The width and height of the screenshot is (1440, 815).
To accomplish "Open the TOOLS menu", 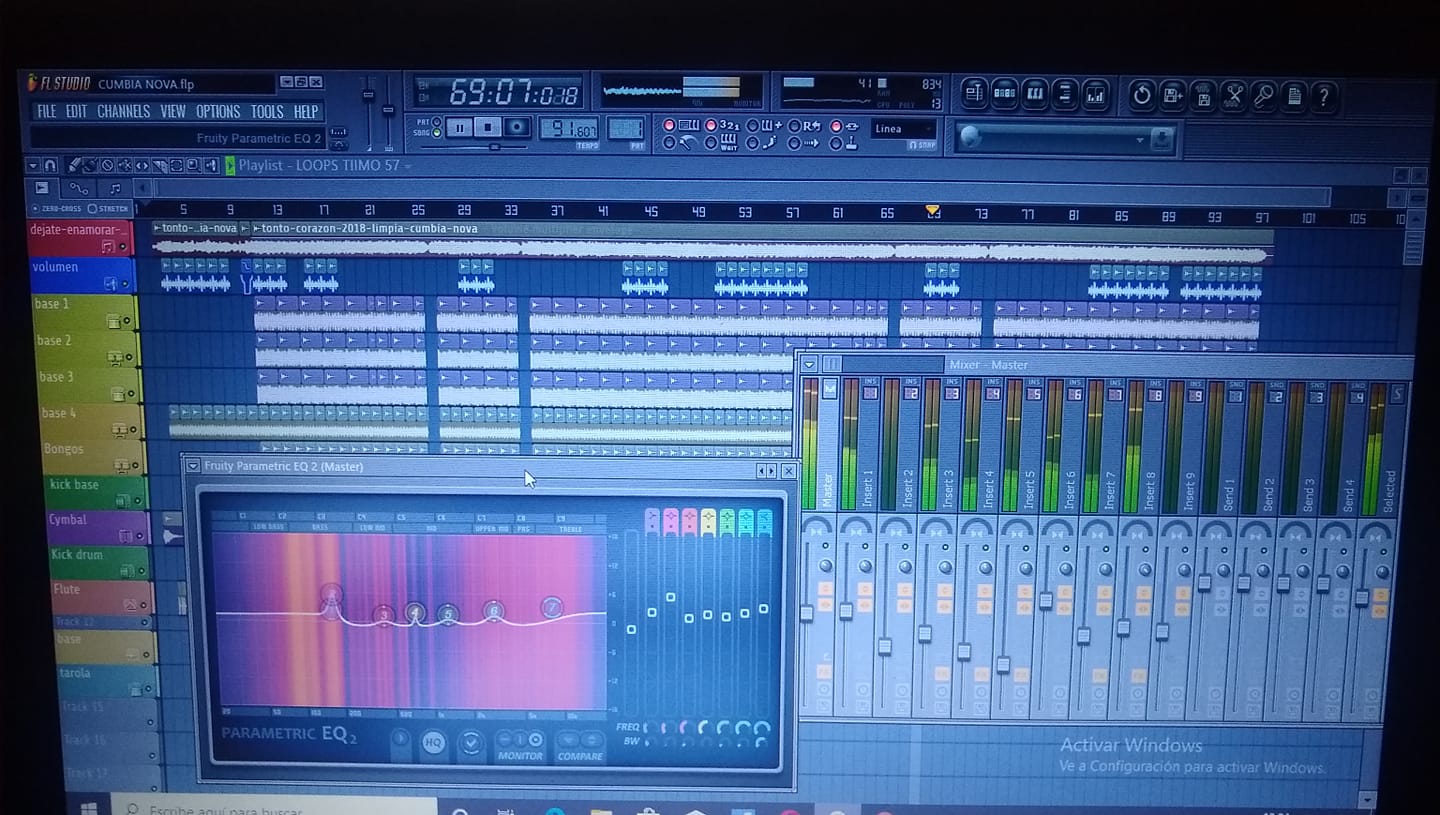I will tap(267, 111).
